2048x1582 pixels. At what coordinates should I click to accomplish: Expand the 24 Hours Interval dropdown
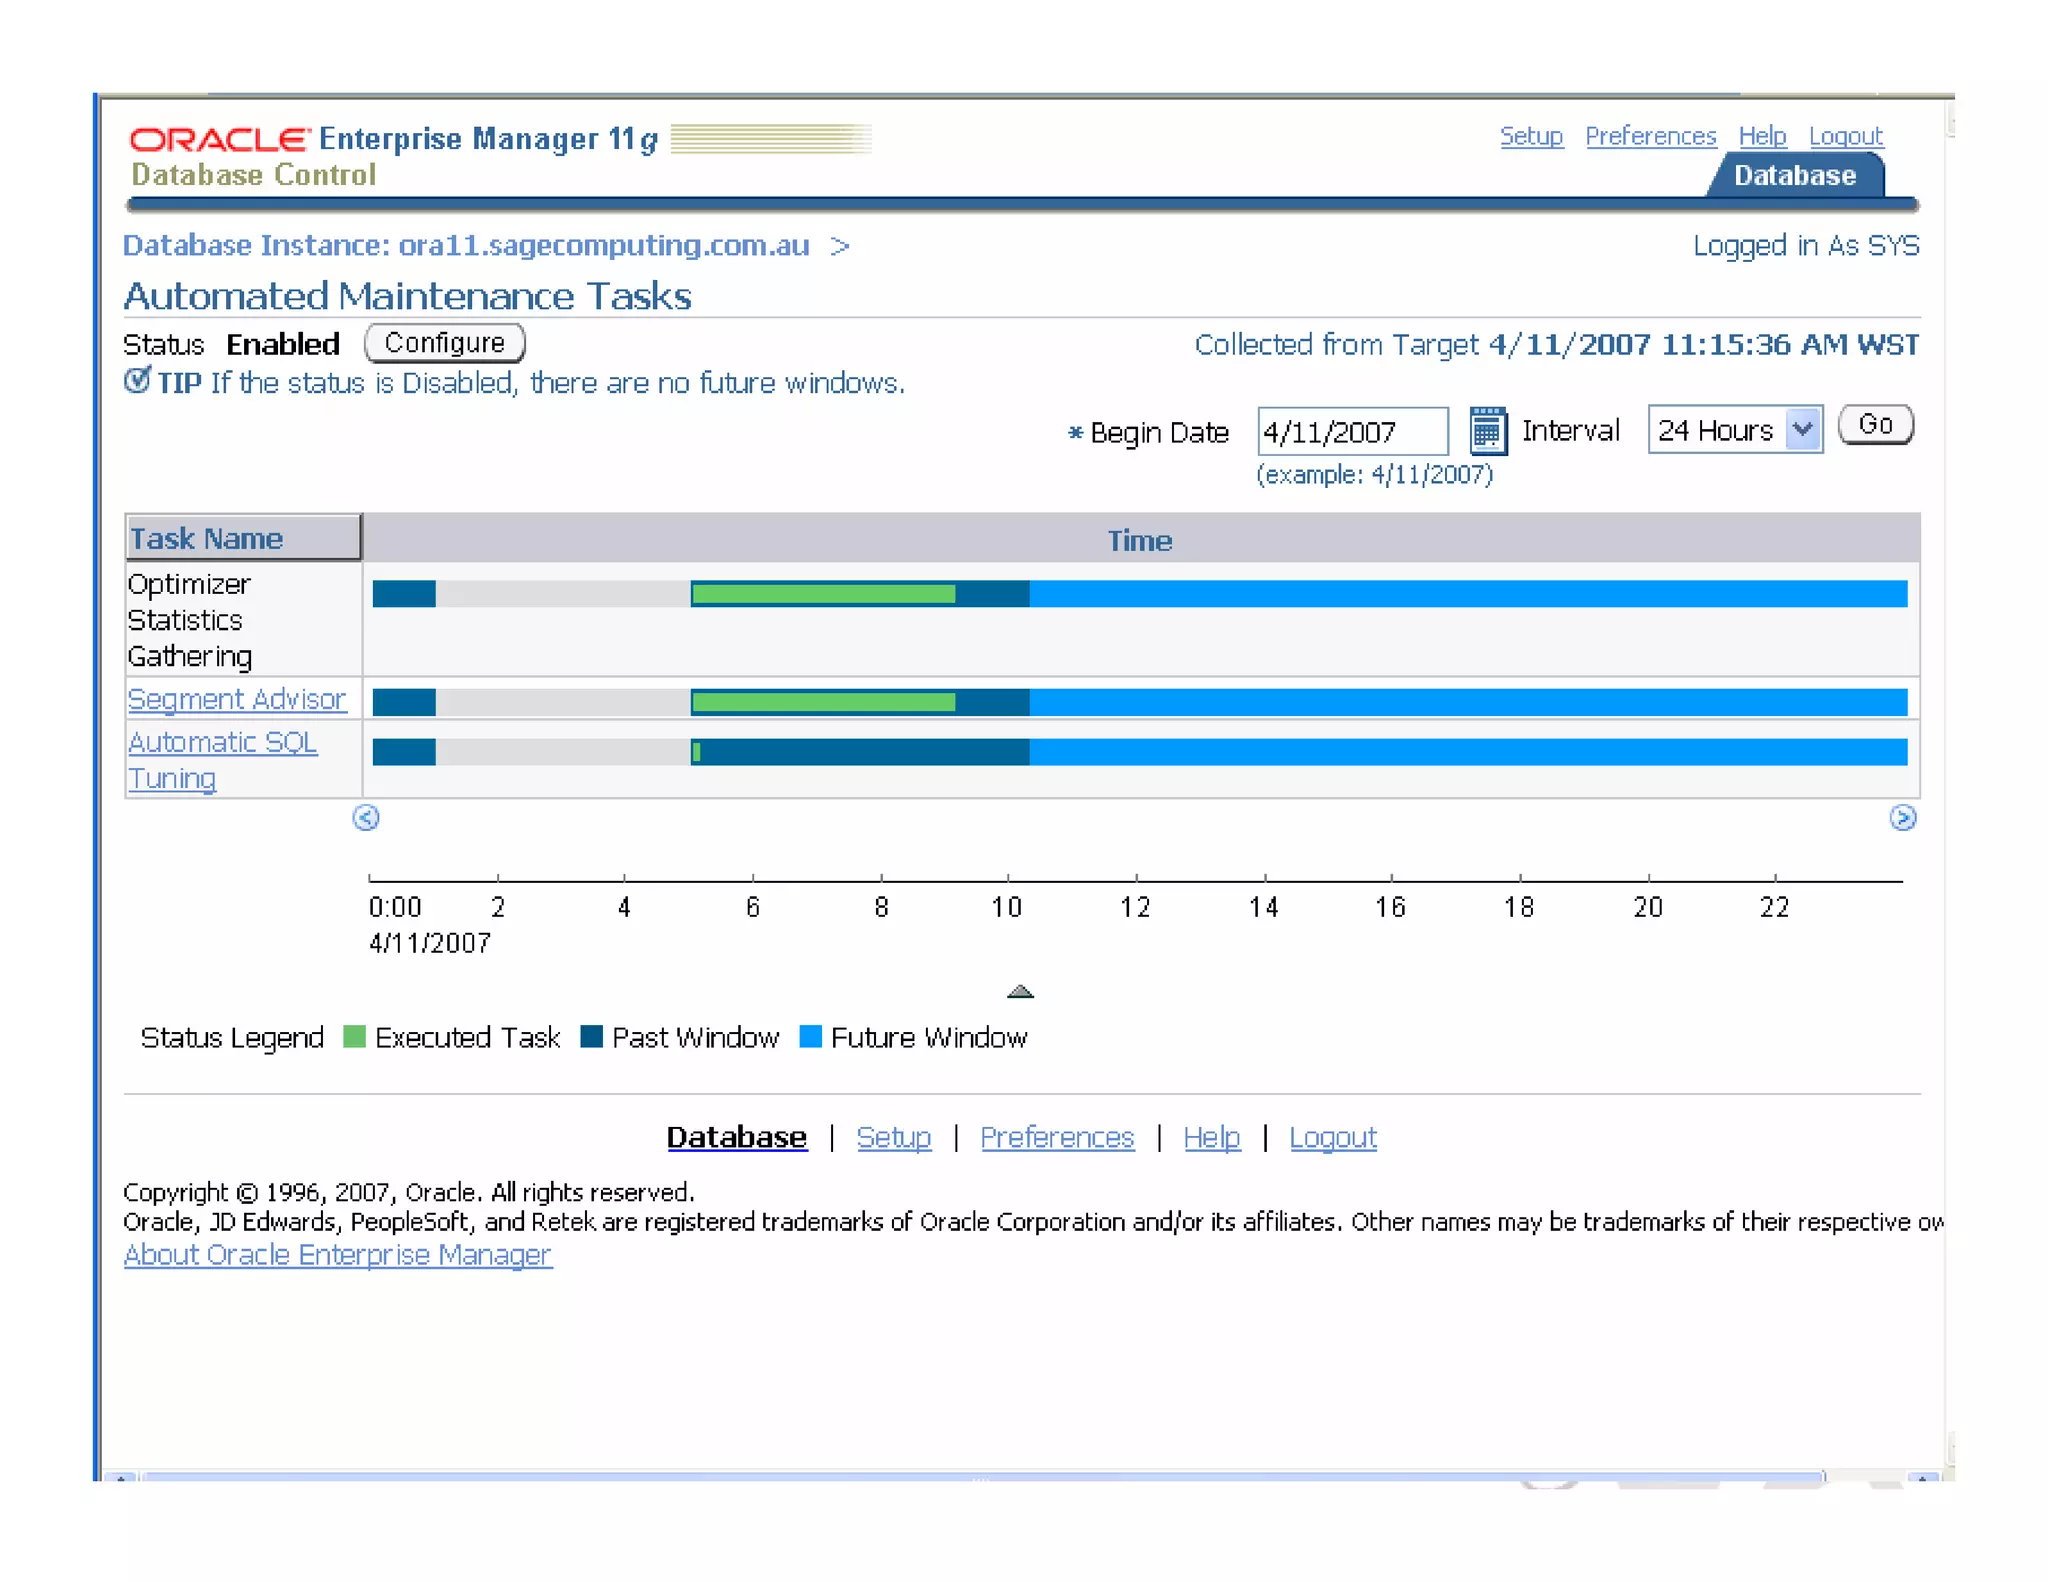point(1802,430)
